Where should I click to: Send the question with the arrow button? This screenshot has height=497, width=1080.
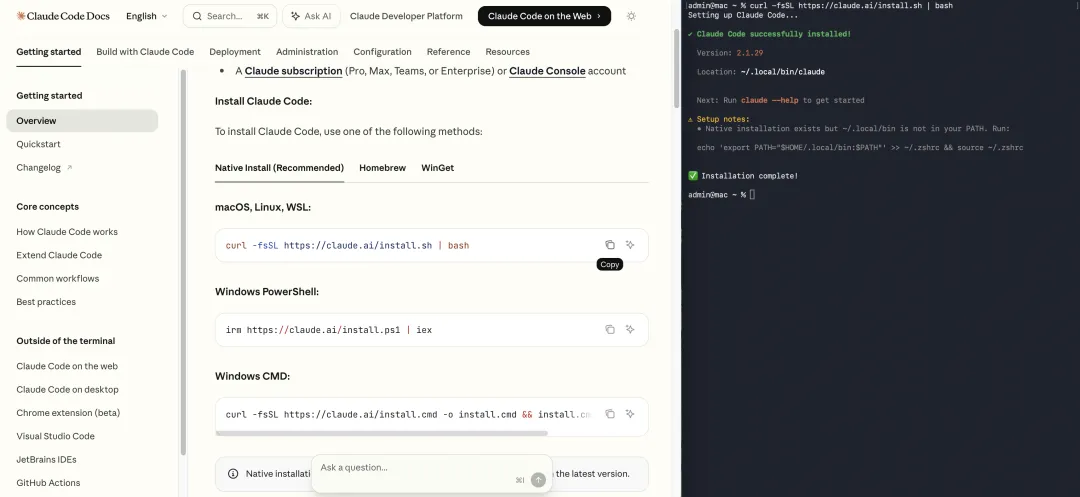tap(538, 480)
